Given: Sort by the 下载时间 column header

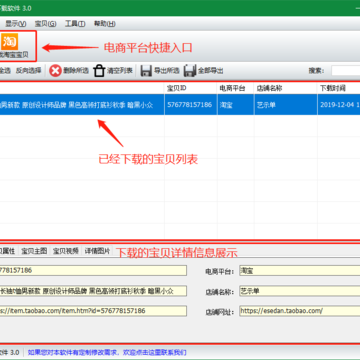Looking at the screenshot, I should click(339, 88).
